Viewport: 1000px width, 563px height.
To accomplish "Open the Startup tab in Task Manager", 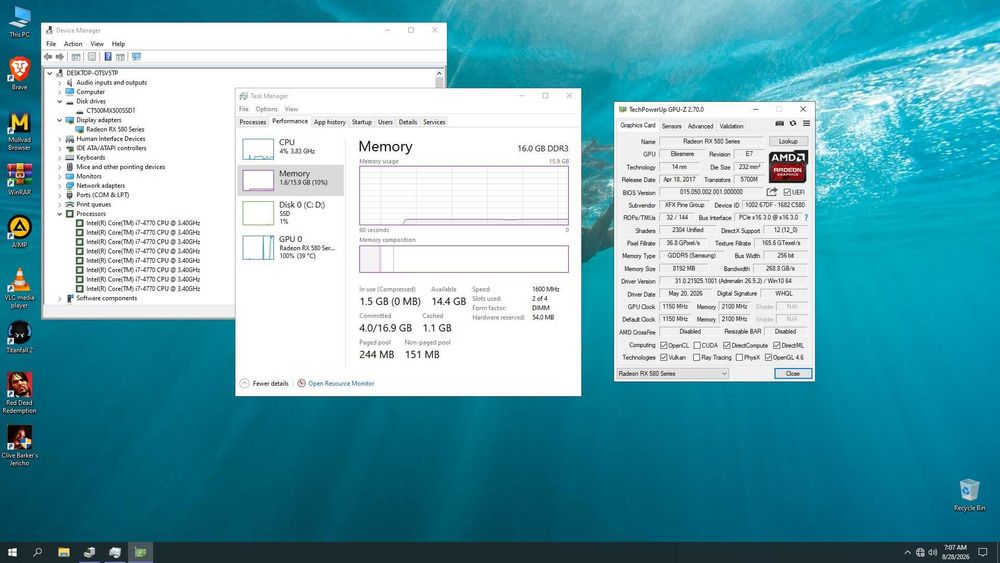I will click(362, 122).
